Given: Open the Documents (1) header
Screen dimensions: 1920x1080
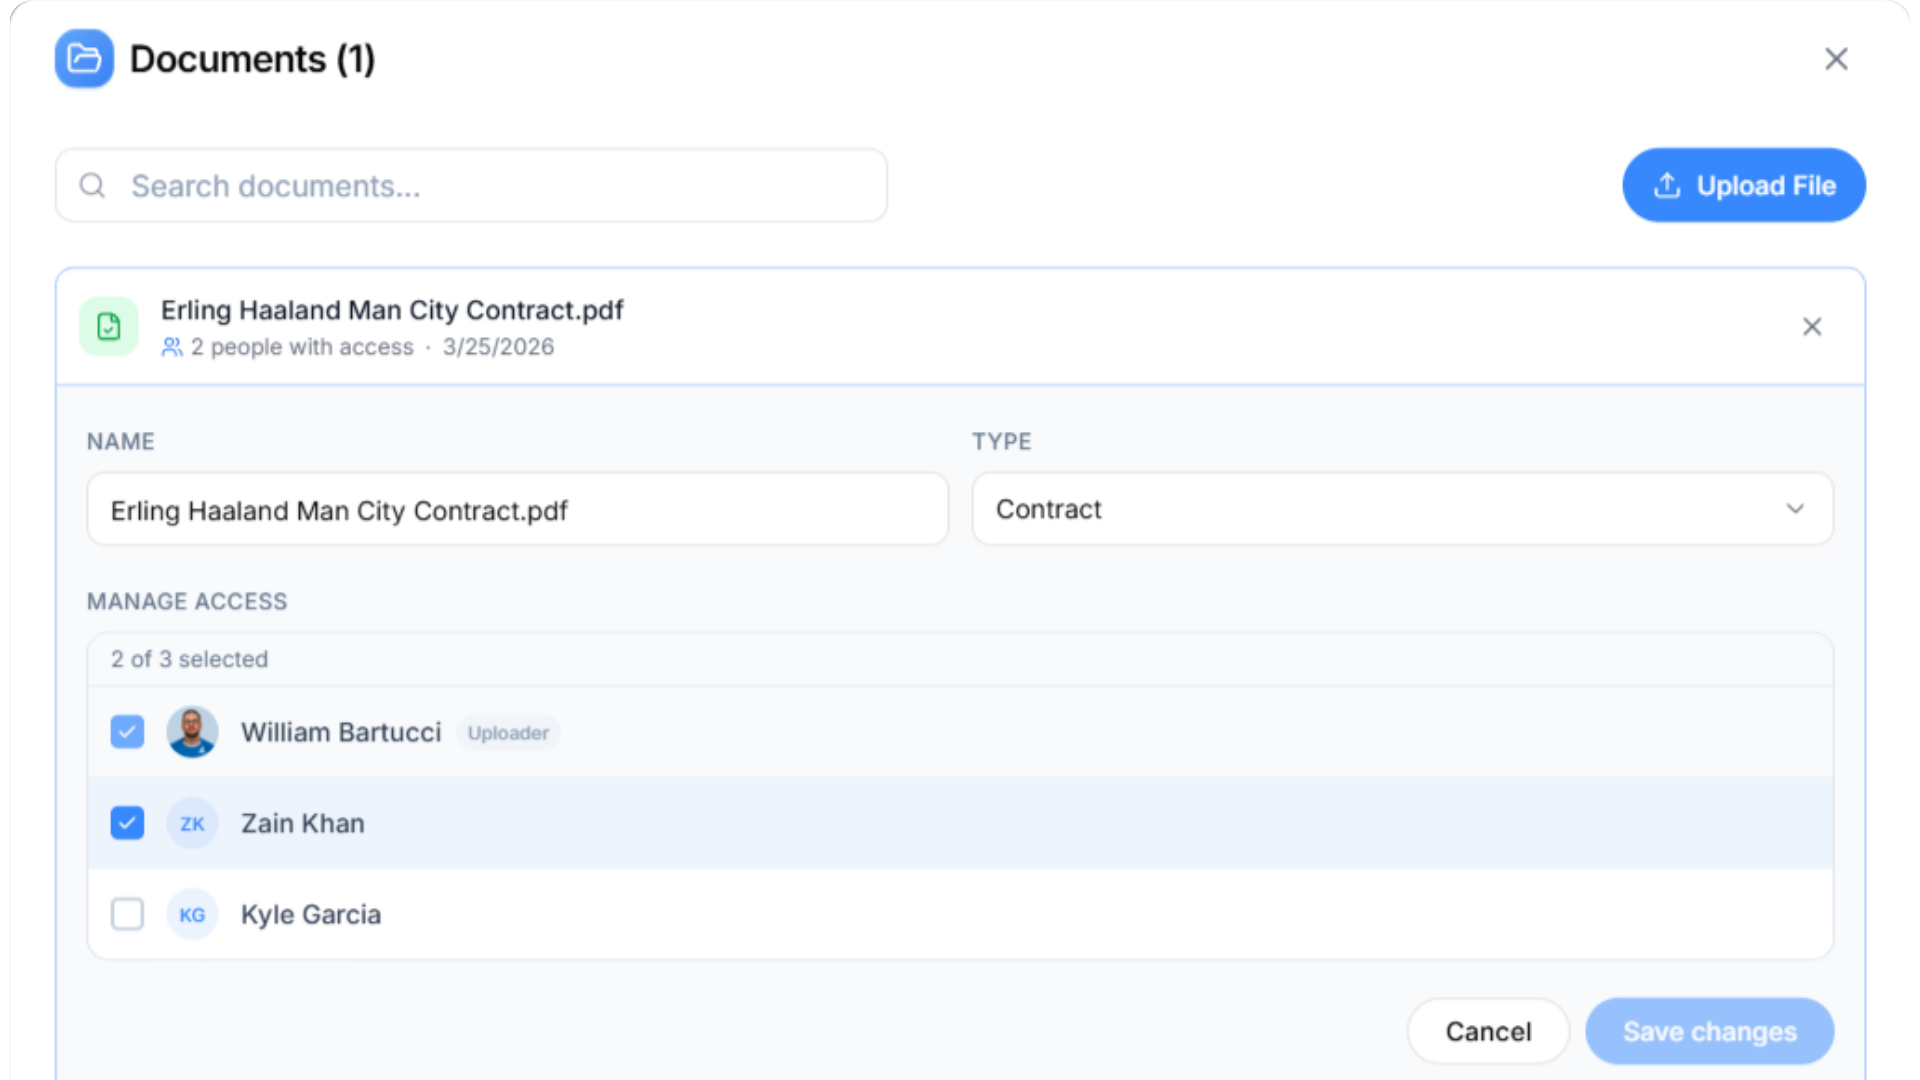Looking at the screenshot, I should (x=253, y=59).
